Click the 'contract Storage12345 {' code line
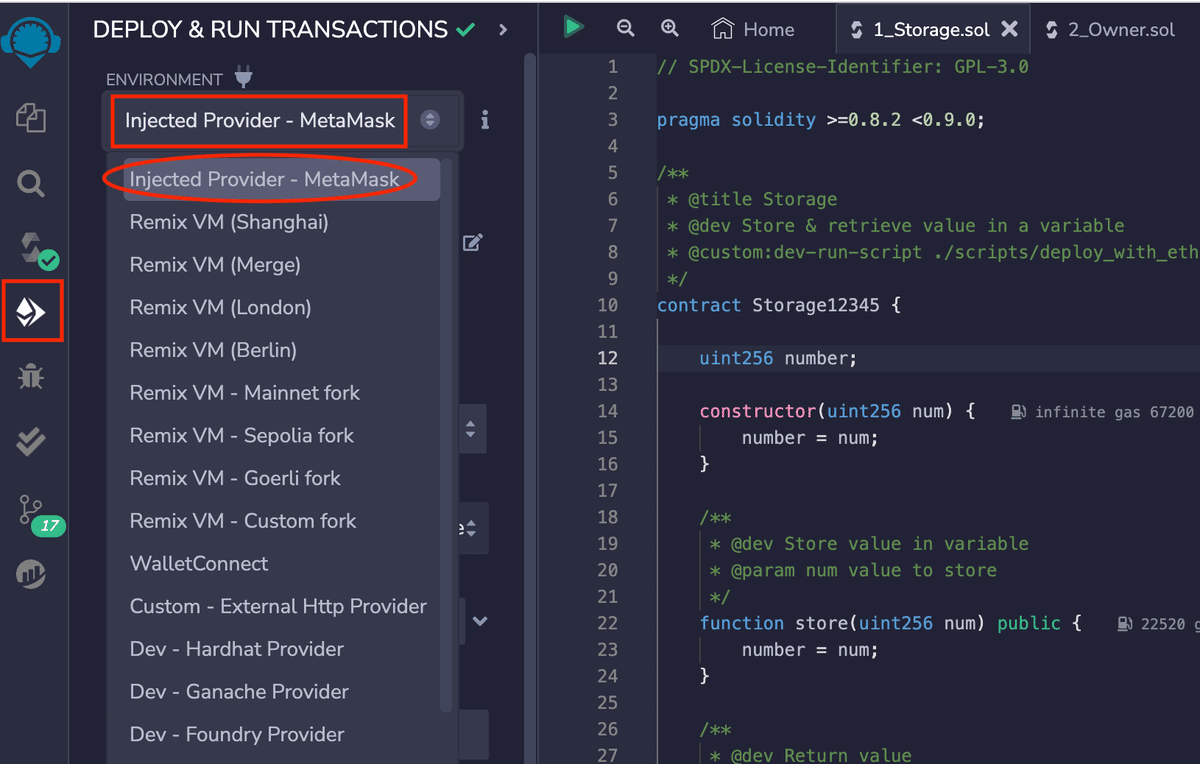This screenshot has height=764, width=1200. 779,305
